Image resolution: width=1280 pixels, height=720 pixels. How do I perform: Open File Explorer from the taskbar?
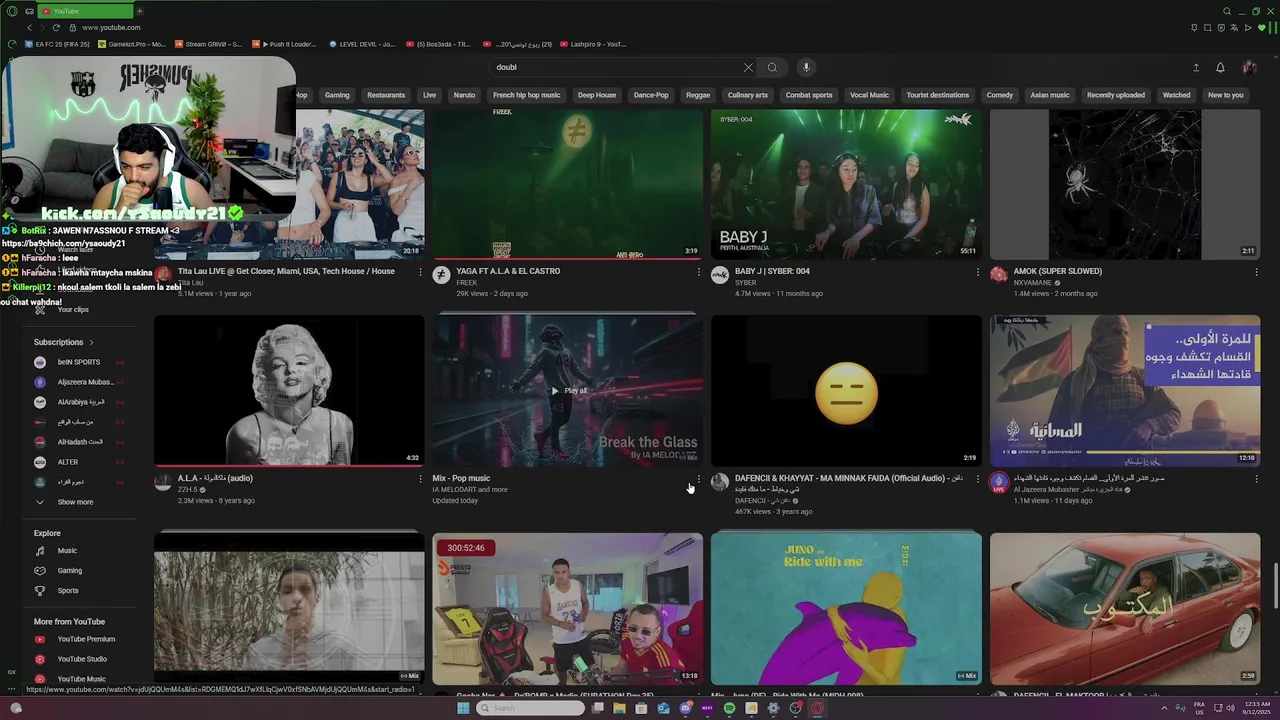[x=619, y=708]
